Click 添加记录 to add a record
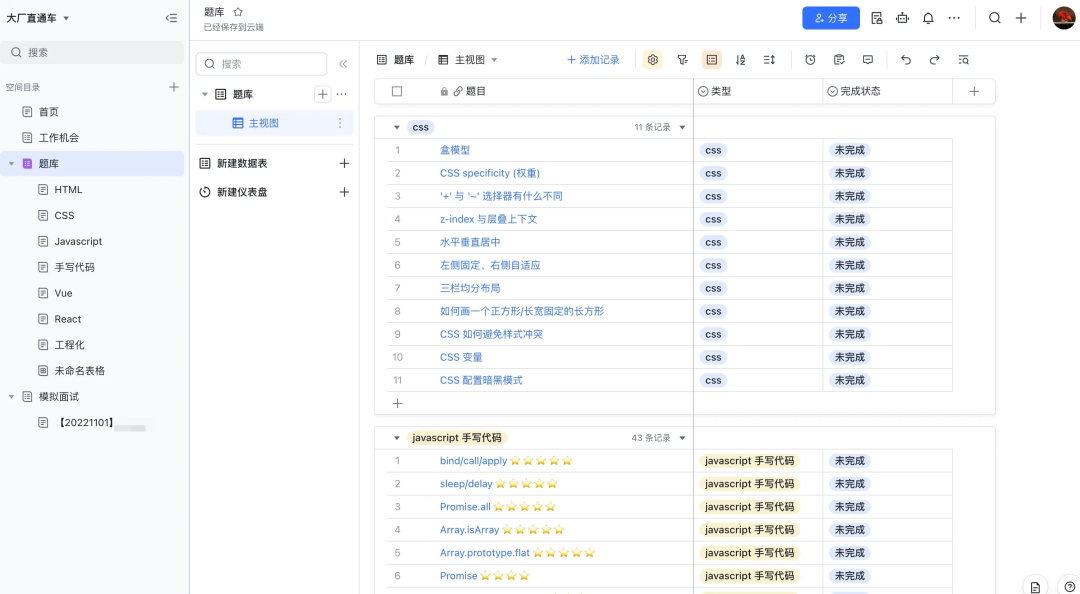The height and width of the screenshot is (594, 1080). (x=593, y=60)
